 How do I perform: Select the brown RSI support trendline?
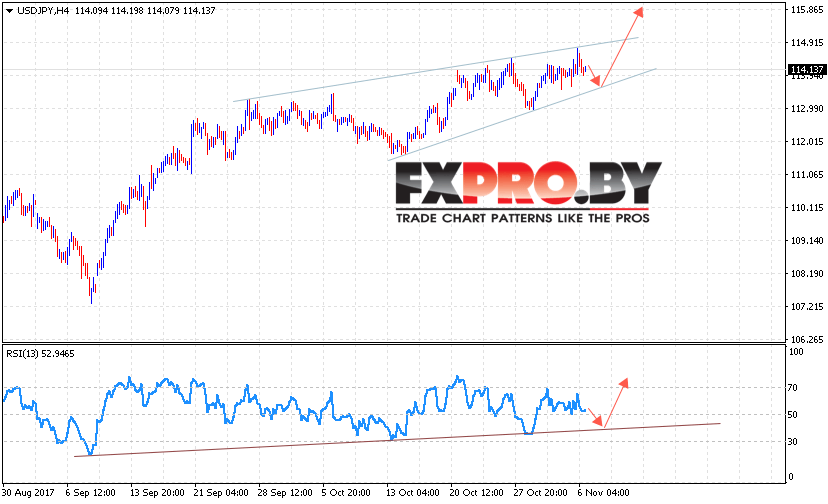tap(397, 440)
